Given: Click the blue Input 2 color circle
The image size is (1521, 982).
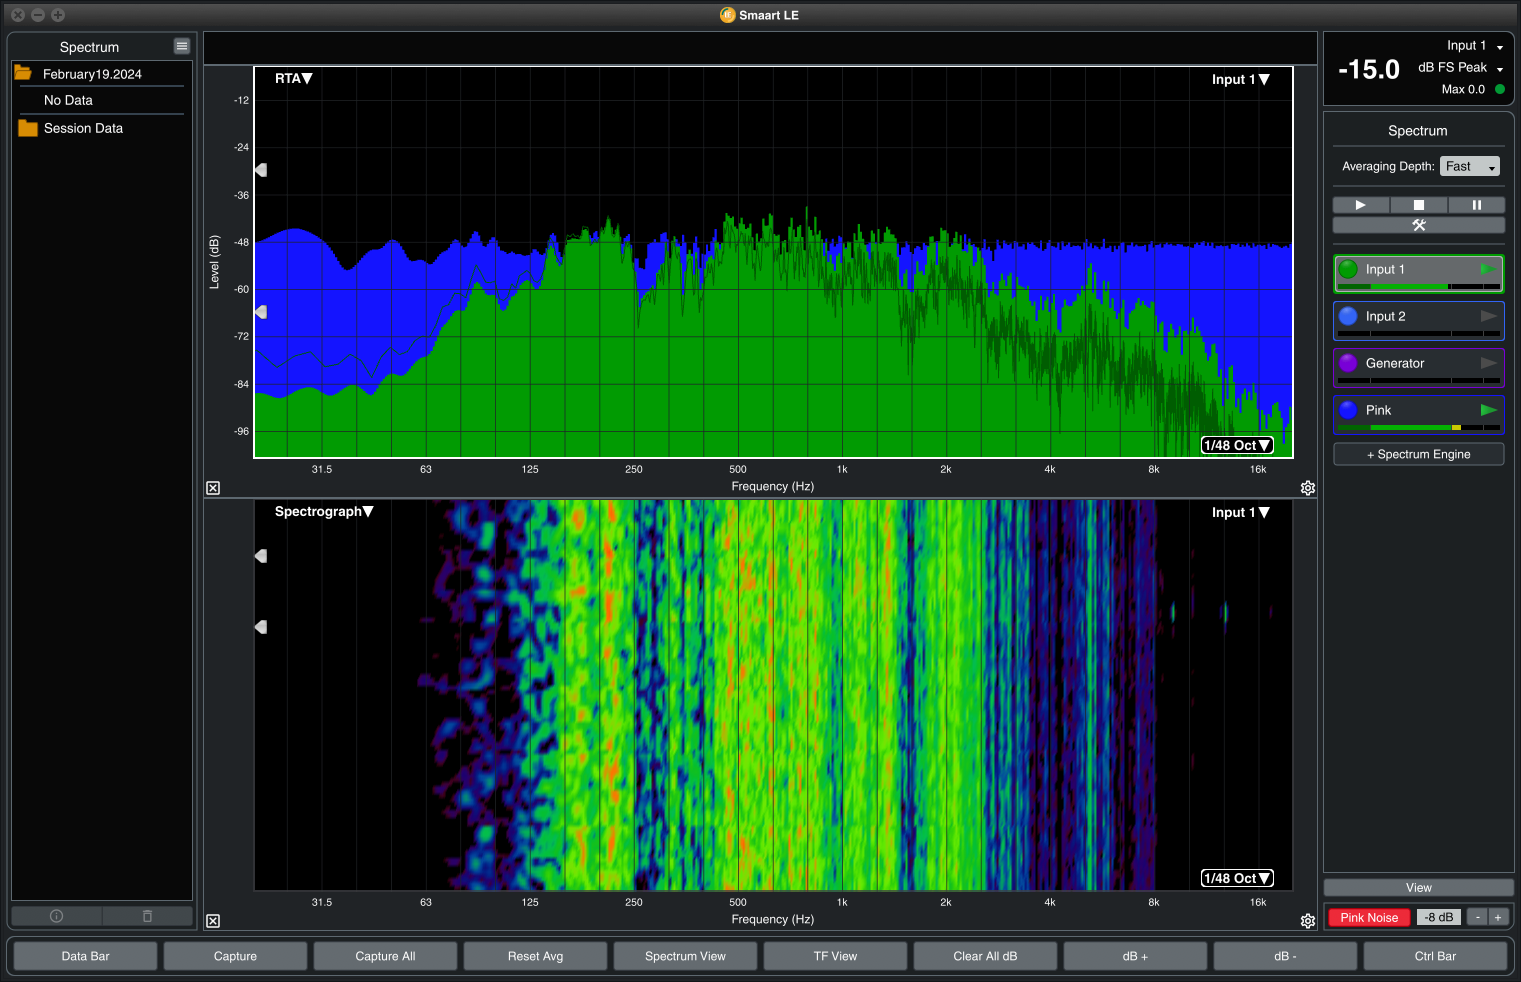Looking at the screenshot, I should pos(1348,316).
